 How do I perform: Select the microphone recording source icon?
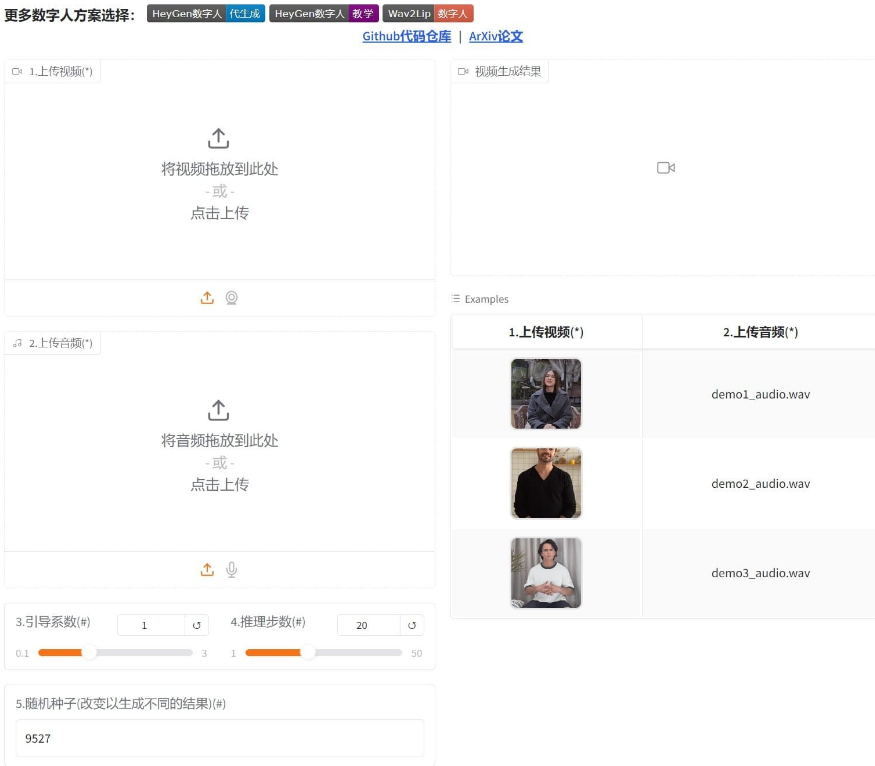pyautogui.click(x=231, y=570)
